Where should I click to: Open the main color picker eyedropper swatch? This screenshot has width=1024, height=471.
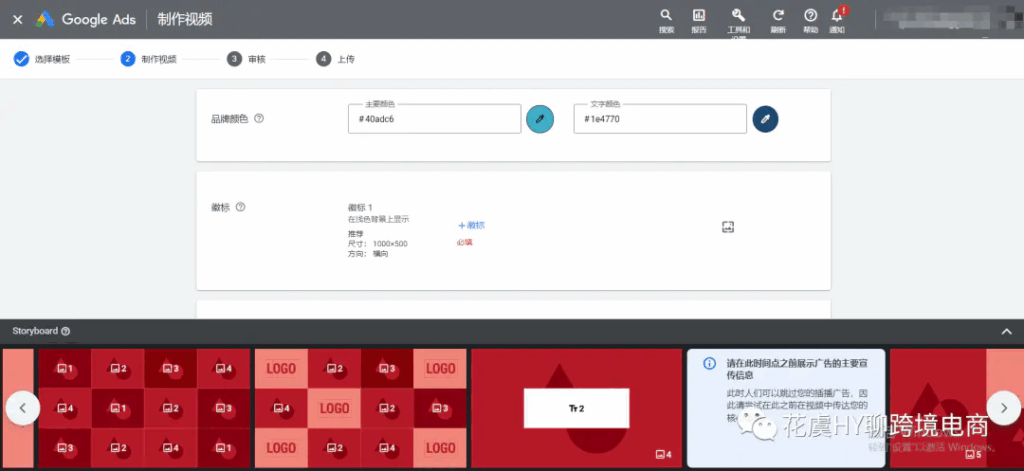539,119
